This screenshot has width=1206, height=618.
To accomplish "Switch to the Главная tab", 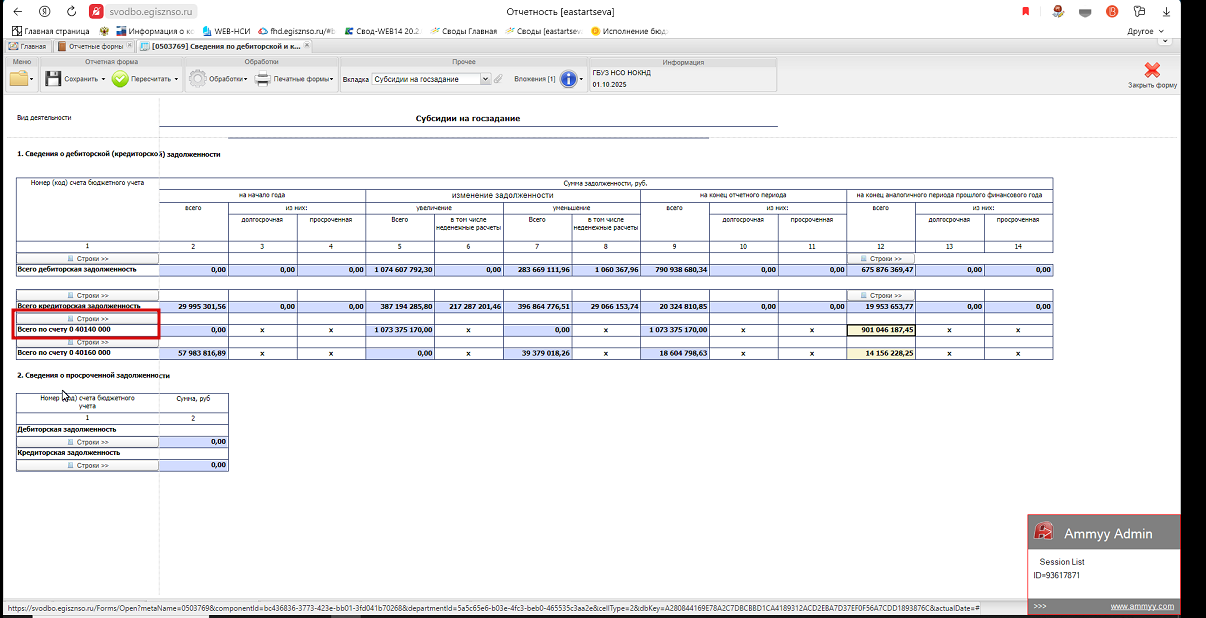I will tap(28, 46).
